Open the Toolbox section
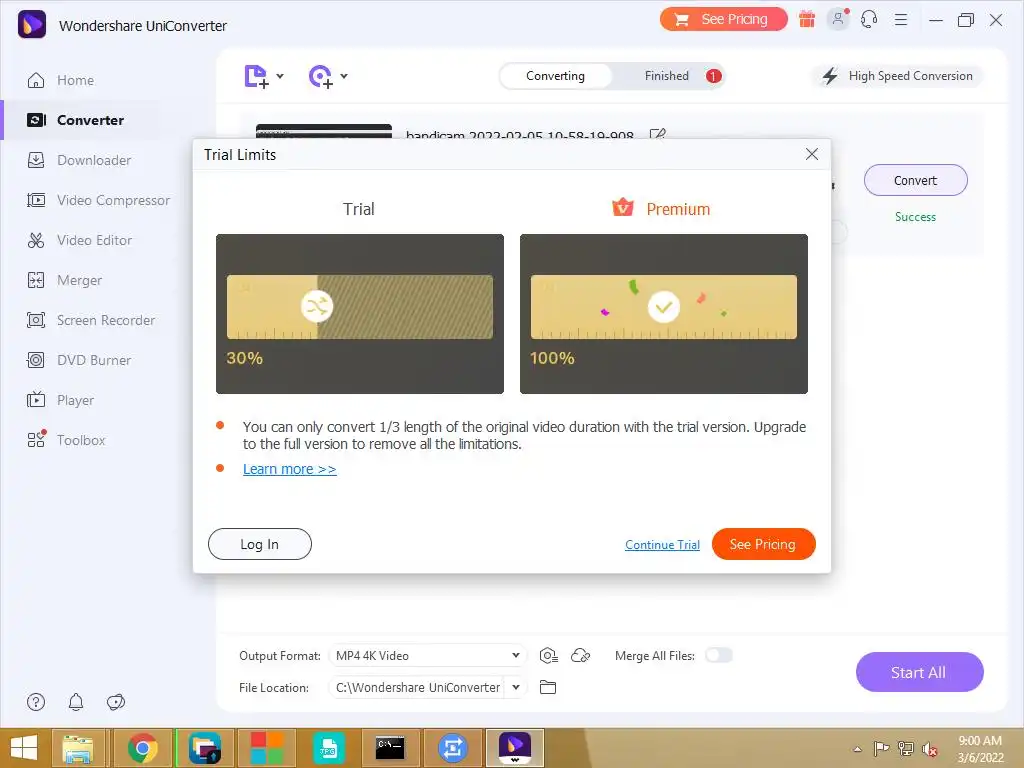 click(x=81, y=440)
